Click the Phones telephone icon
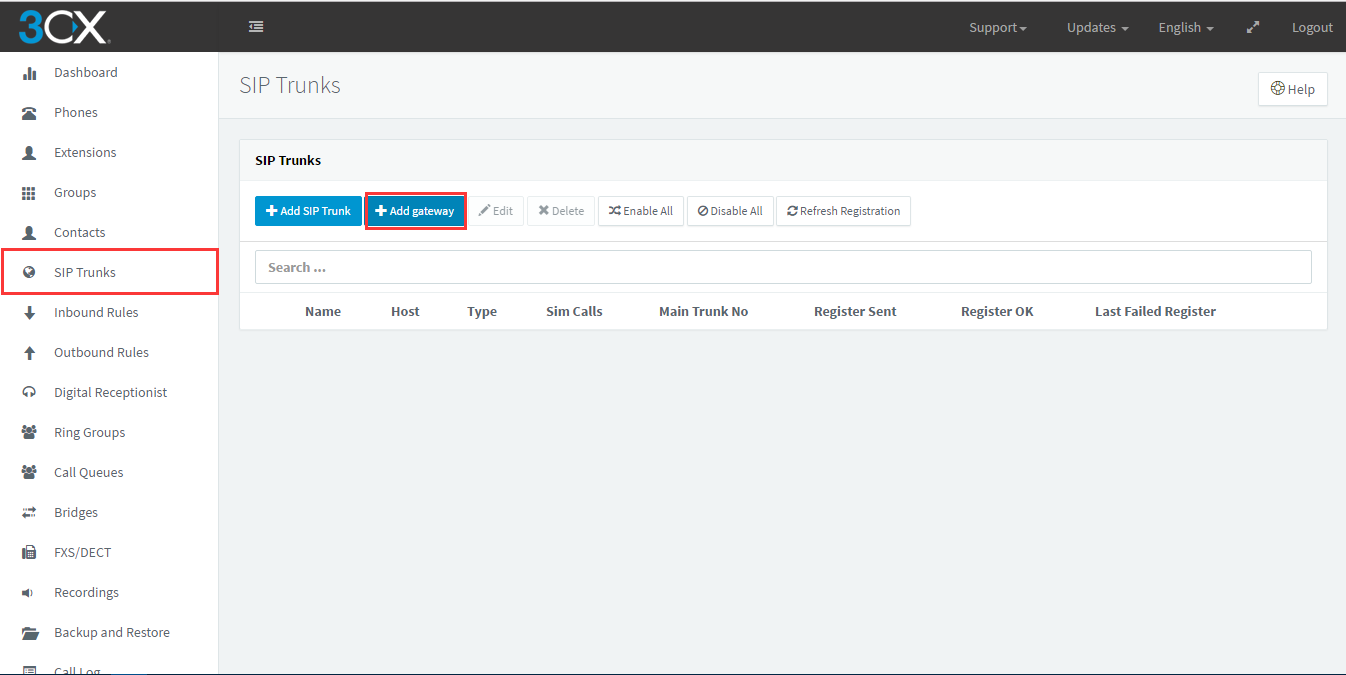1346x675 pixels. coord(29,113)
